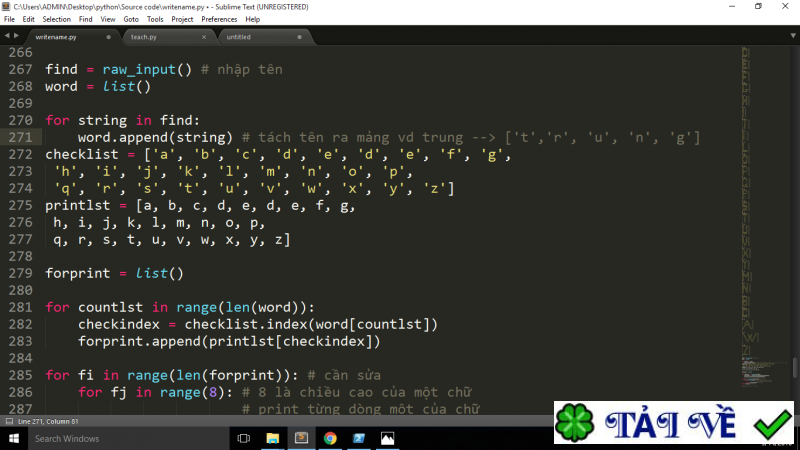Open PowerShell icon on taskbar
This screenshot has height=450, width=800.
pos(359,438)
